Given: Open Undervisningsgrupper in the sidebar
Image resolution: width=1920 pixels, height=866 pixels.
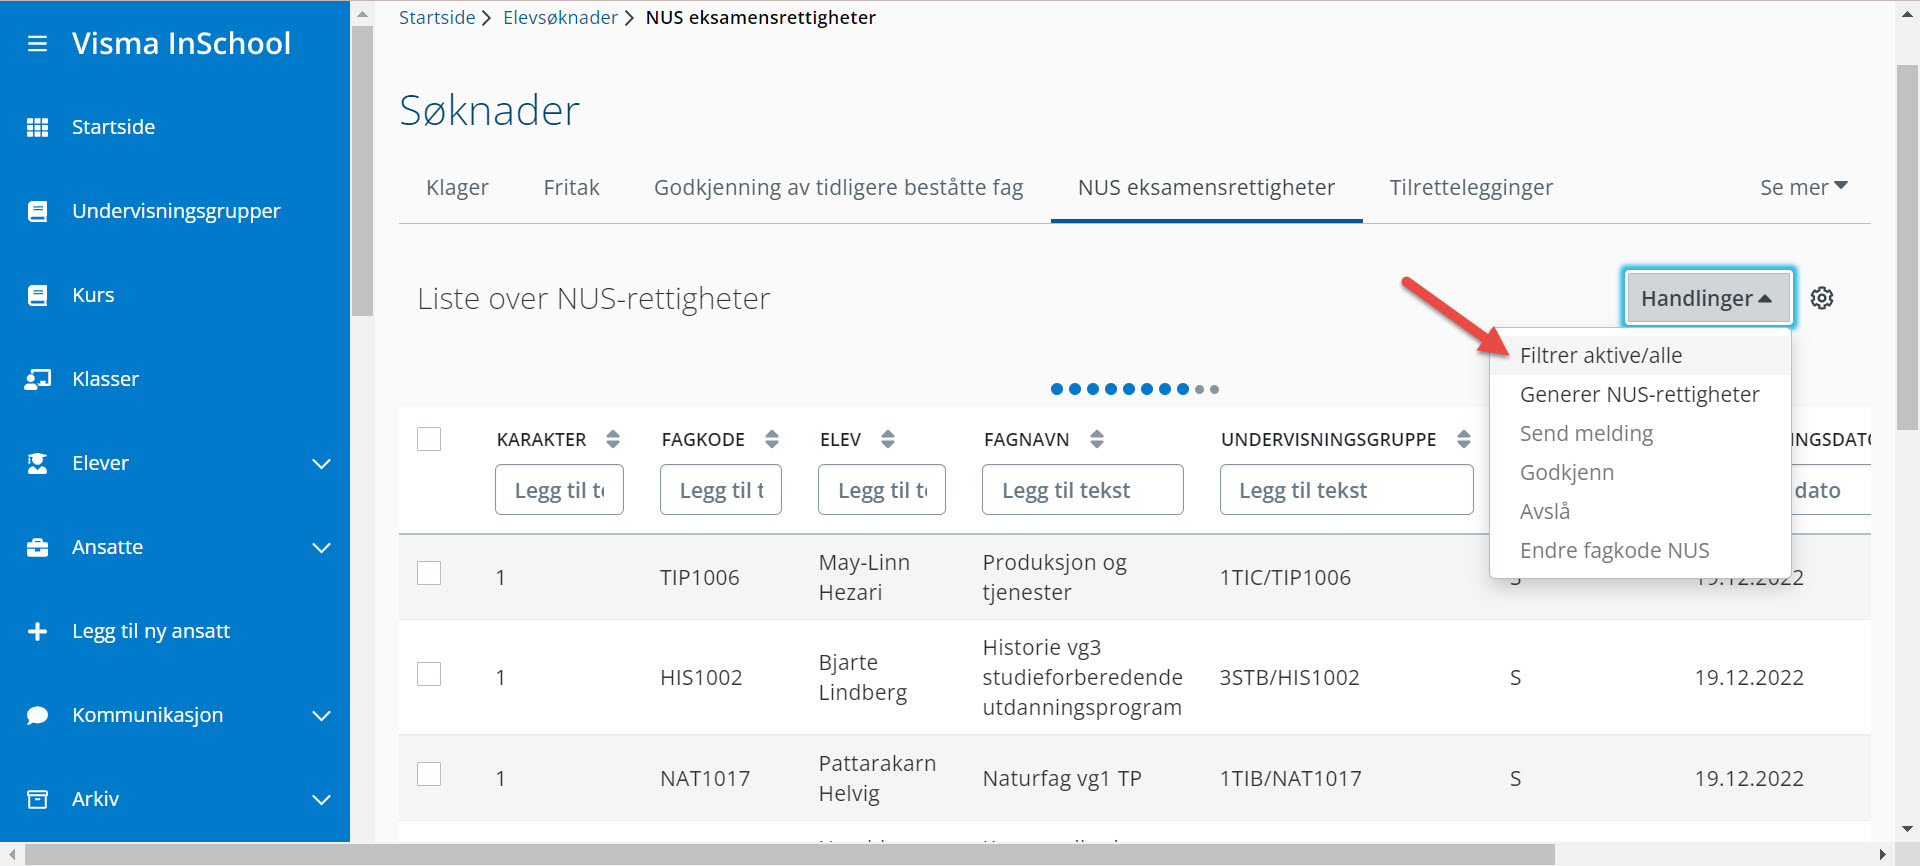Looking at the screenshot, I should (x=176, y=211).
